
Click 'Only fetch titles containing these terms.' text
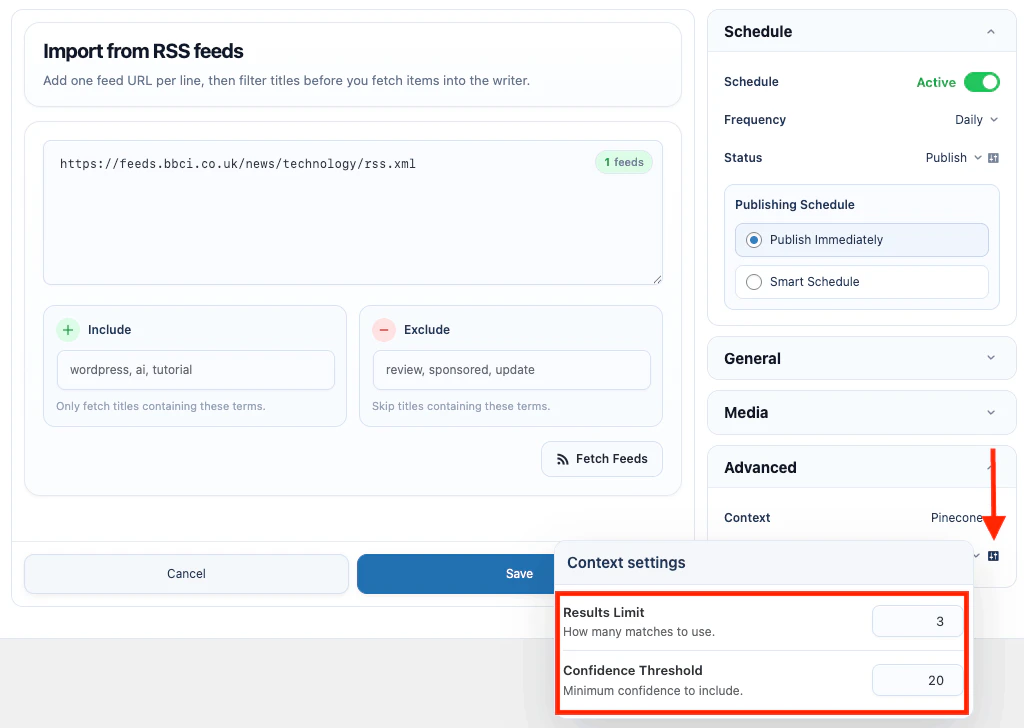(161, 406)
